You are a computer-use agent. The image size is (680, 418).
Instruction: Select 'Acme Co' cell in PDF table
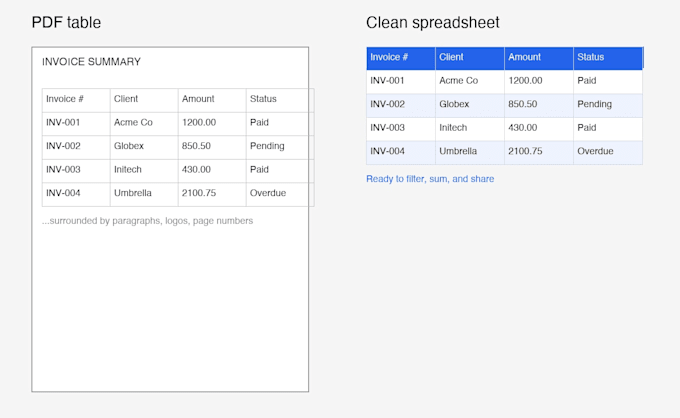point(144,124)
